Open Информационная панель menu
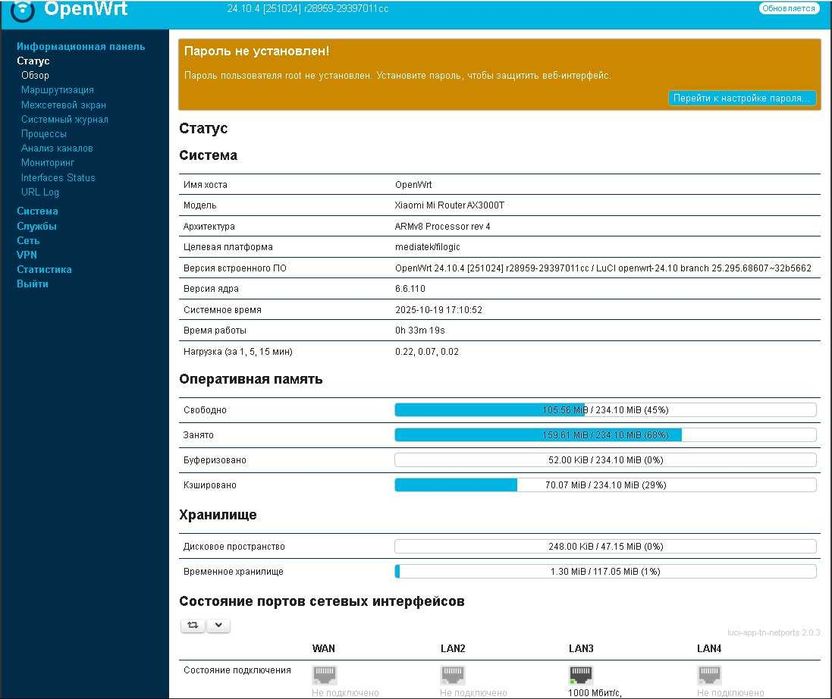The width and height of the screenshot is (832, 699). (81, 47)
